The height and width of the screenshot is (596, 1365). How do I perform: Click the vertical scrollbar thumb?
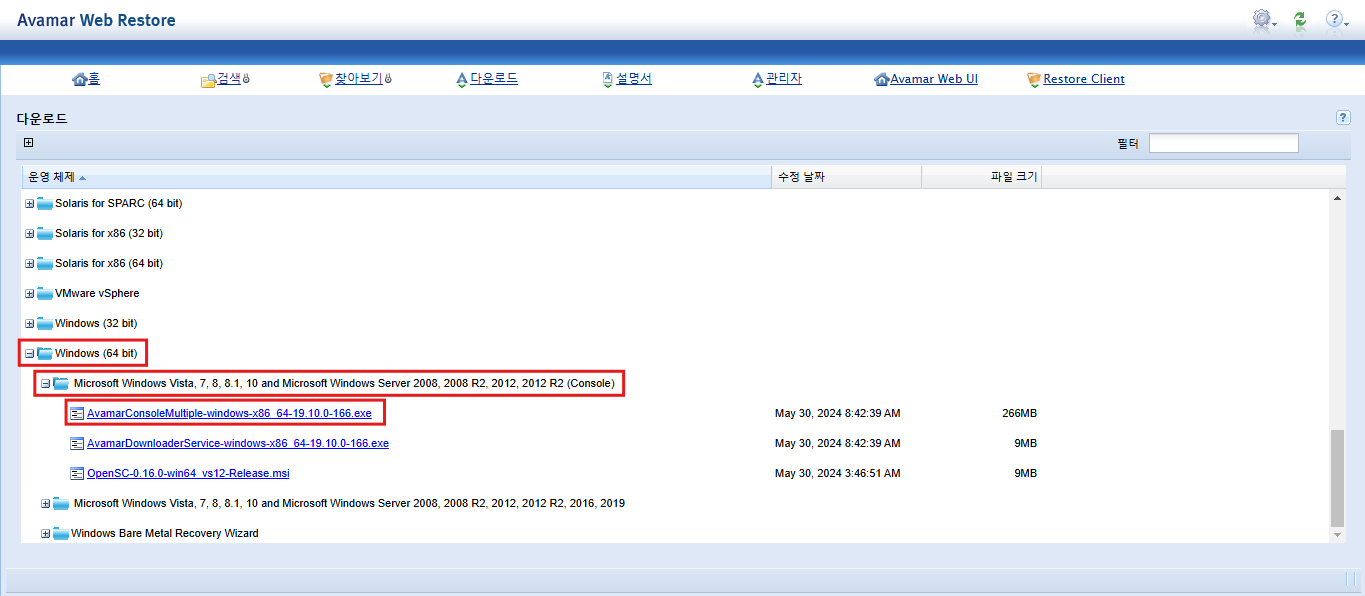(x=1337, y=478)
